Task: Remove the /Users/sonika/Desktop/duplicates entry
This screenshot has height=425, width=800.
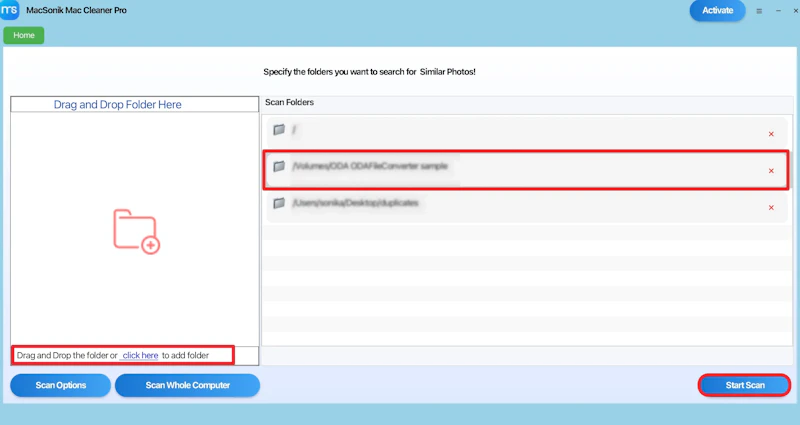Action: [x=771, y=208]
